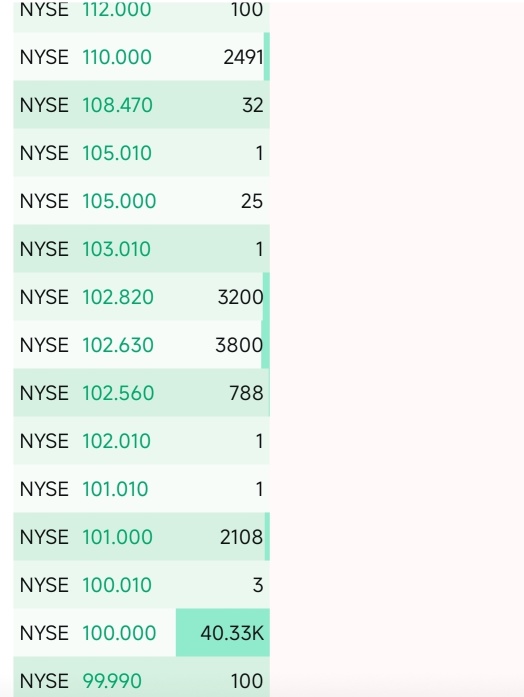524x697 pixels.
Task: Select the 105.000 bid with 25 shares
Action: (x=141, y=200)
